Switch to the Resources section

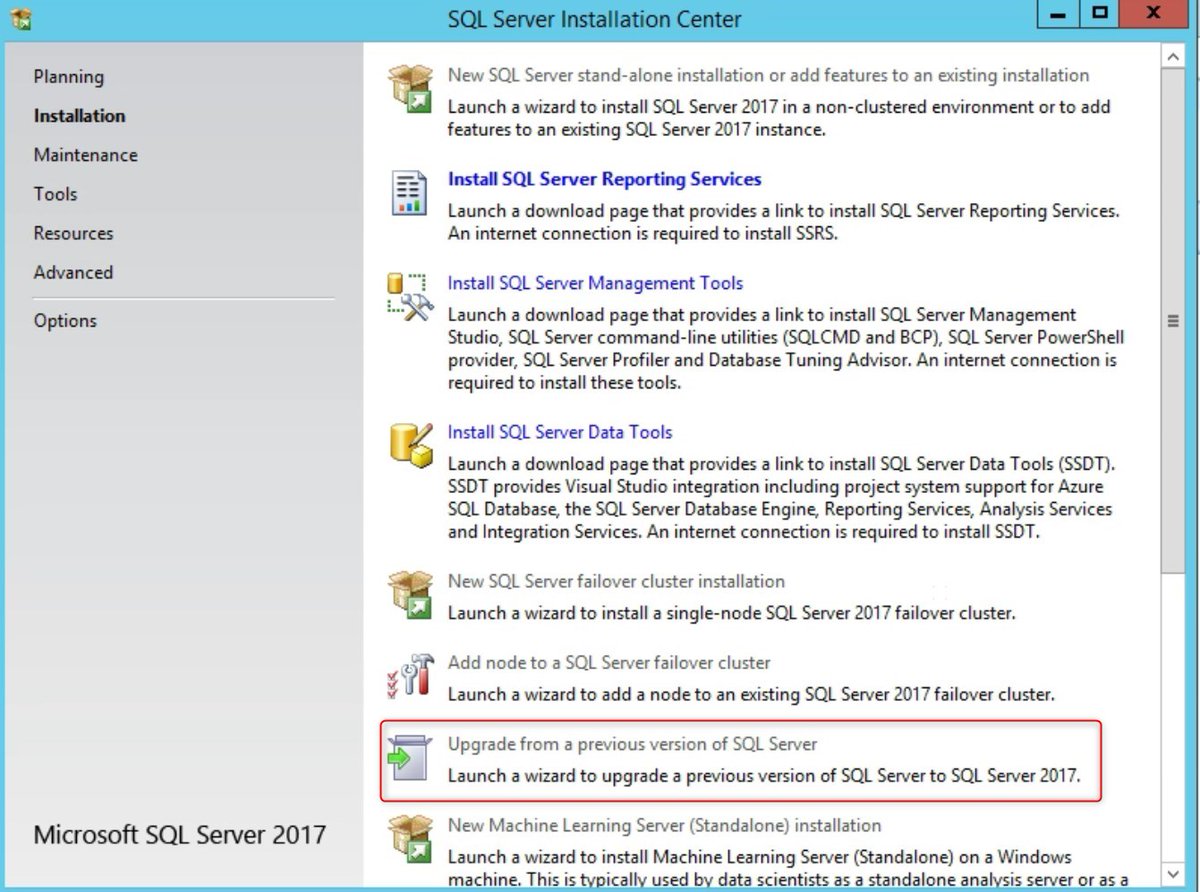(73, 233)
